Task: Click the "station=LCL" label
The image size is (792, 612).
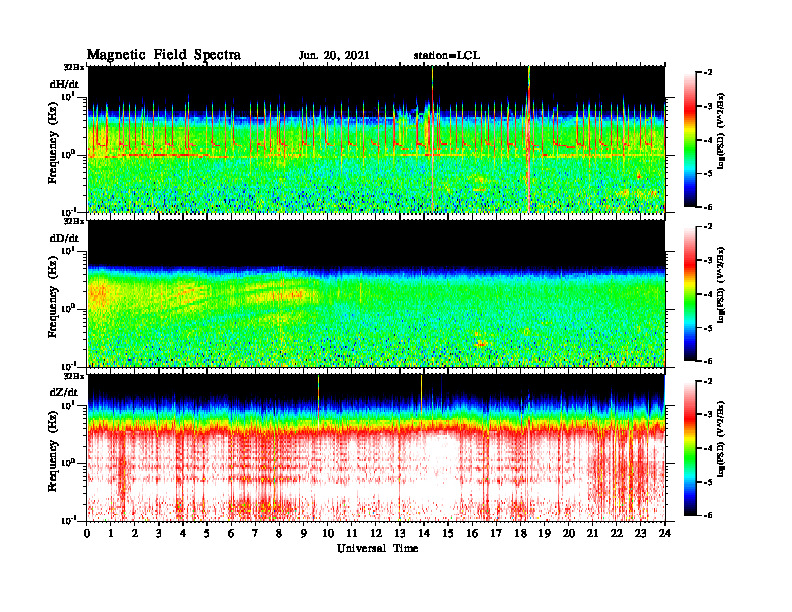Action: 447,56
